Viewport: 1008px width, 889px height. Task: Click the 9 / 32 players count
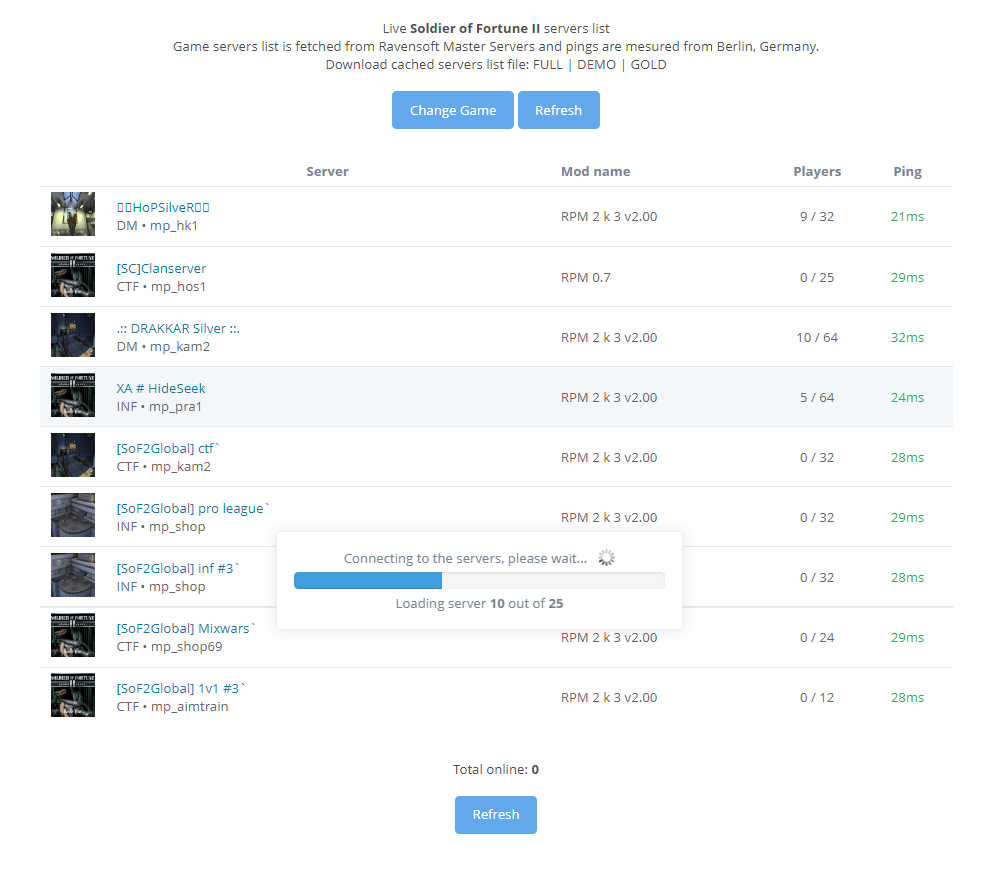(817, 217)
